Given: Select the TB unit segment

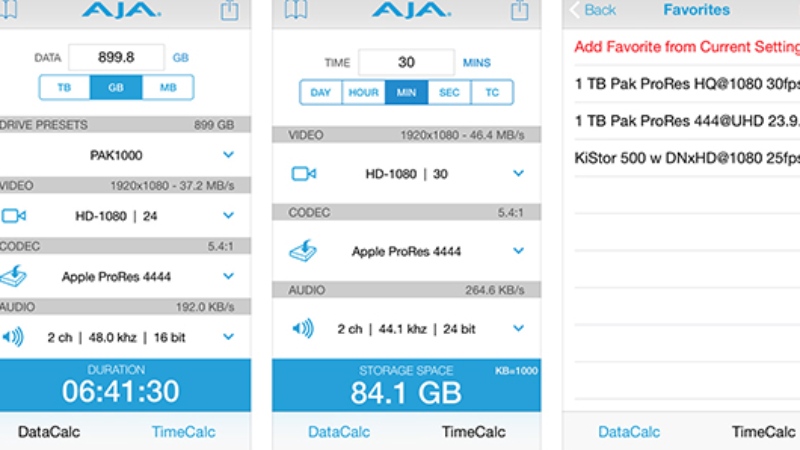Looking at the screenshot, I should pos(65,88).
